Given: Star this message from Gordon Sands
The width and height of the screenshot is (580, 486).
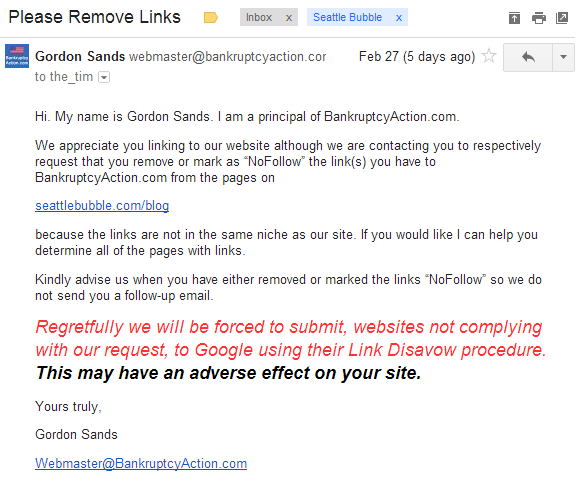Looking at the screenshot, I should click(x=489, y=56).
